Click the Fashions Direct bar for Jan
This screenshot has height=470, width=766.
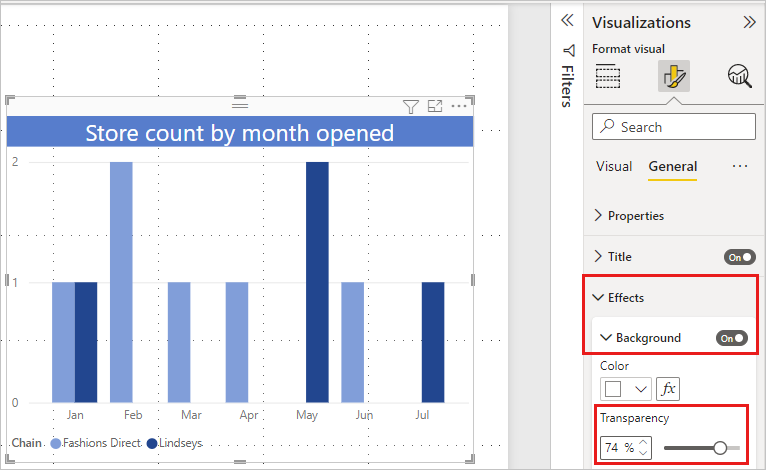click(64, 342)
